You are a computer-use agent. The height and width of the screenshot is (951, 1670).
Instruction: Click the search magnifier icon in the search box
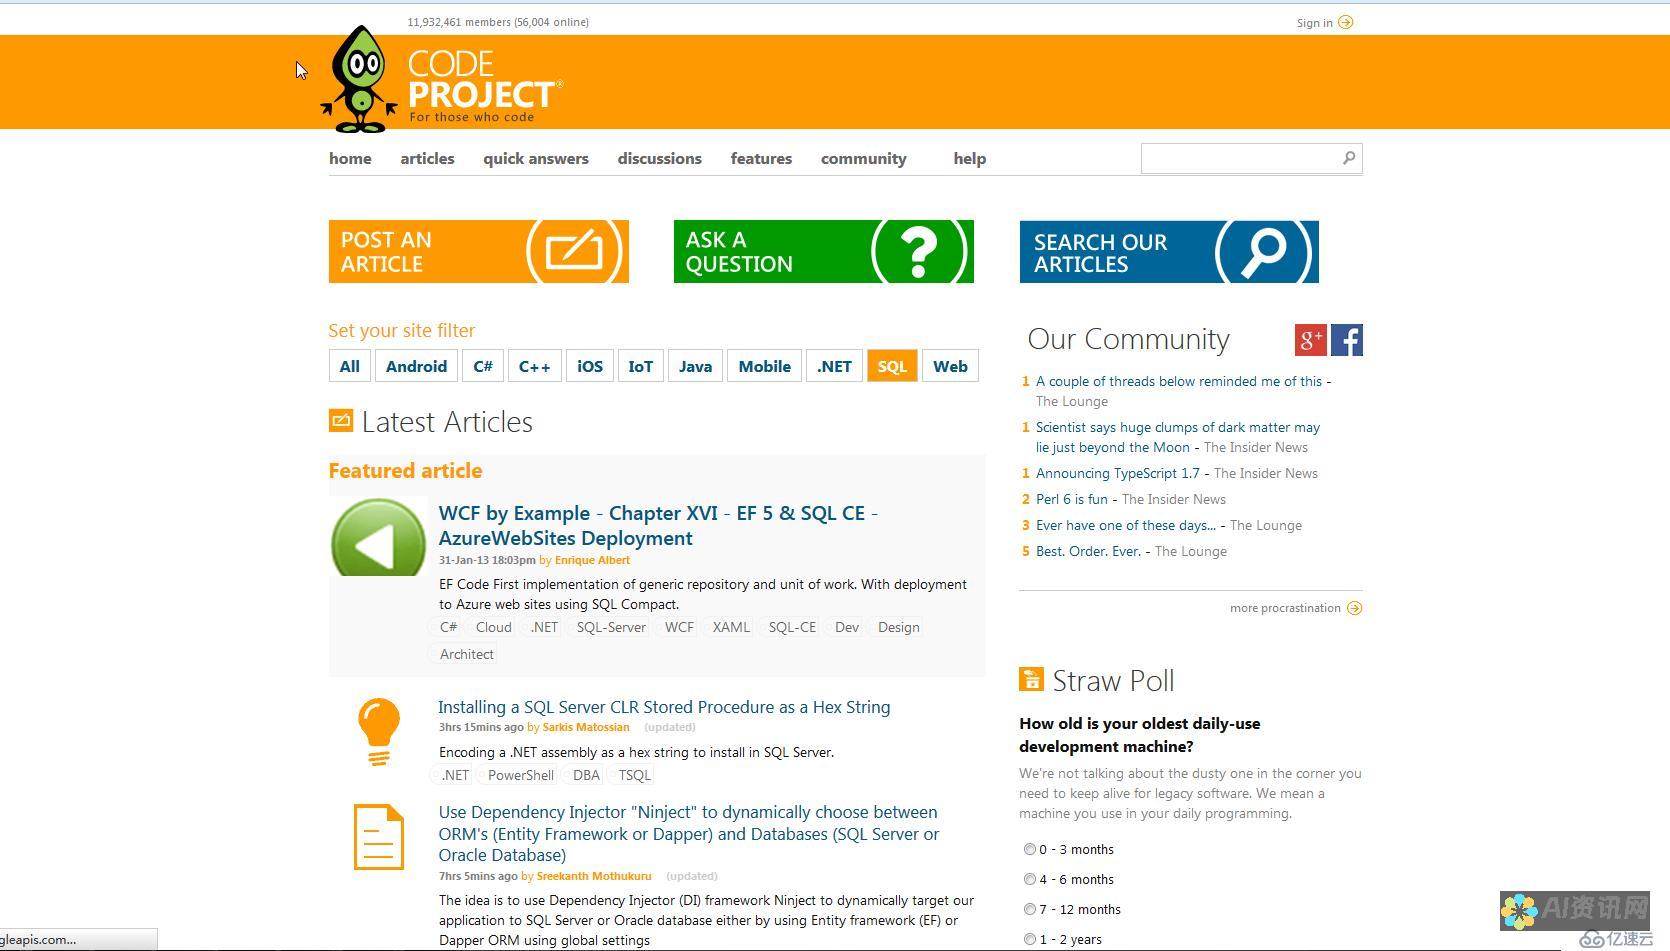1349,158
